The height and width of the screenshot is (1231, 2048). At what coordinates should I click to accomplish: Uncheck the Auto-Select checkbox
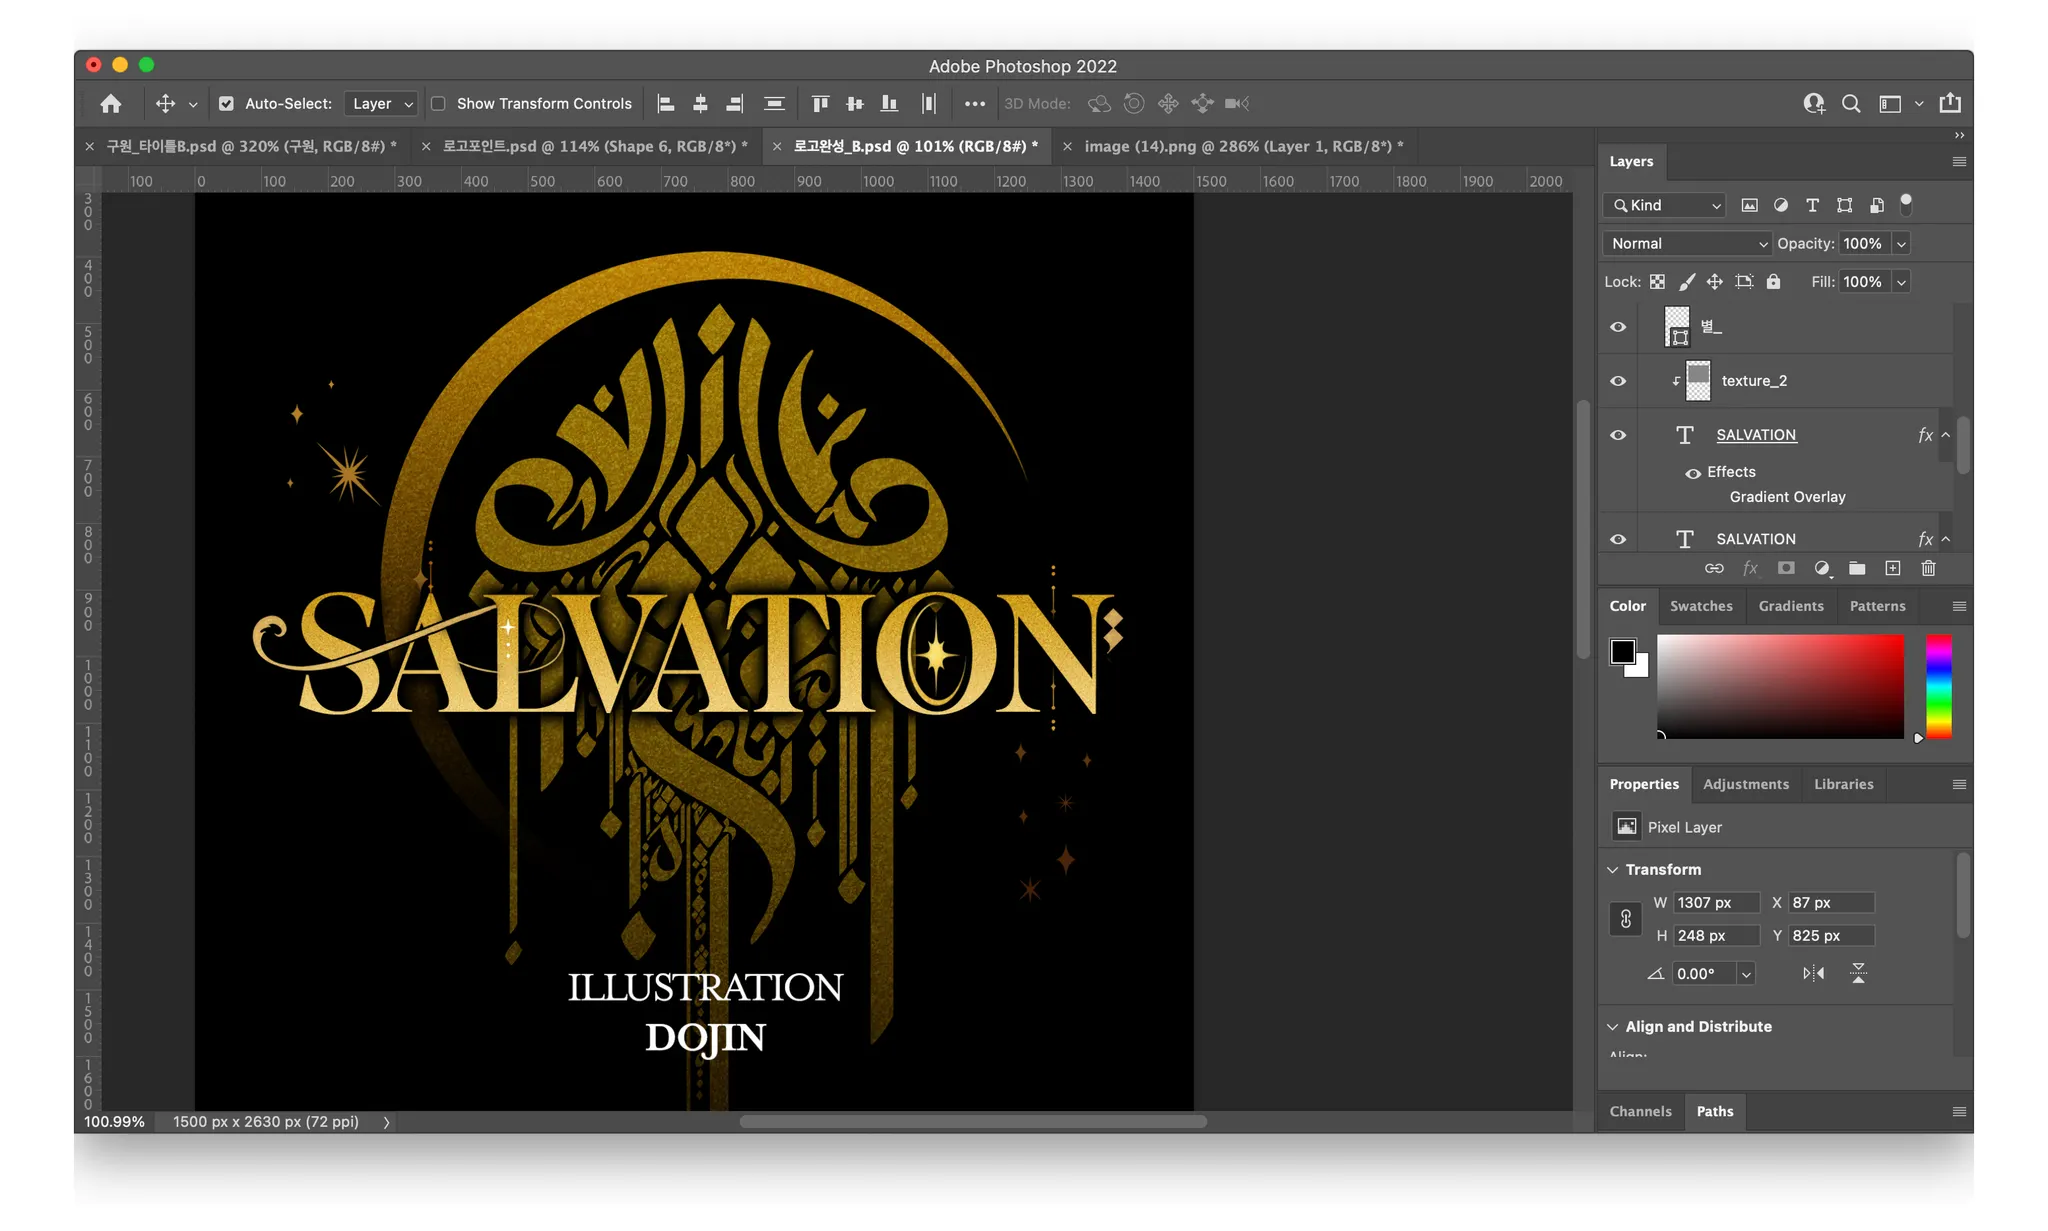click(x=227, y=104)
